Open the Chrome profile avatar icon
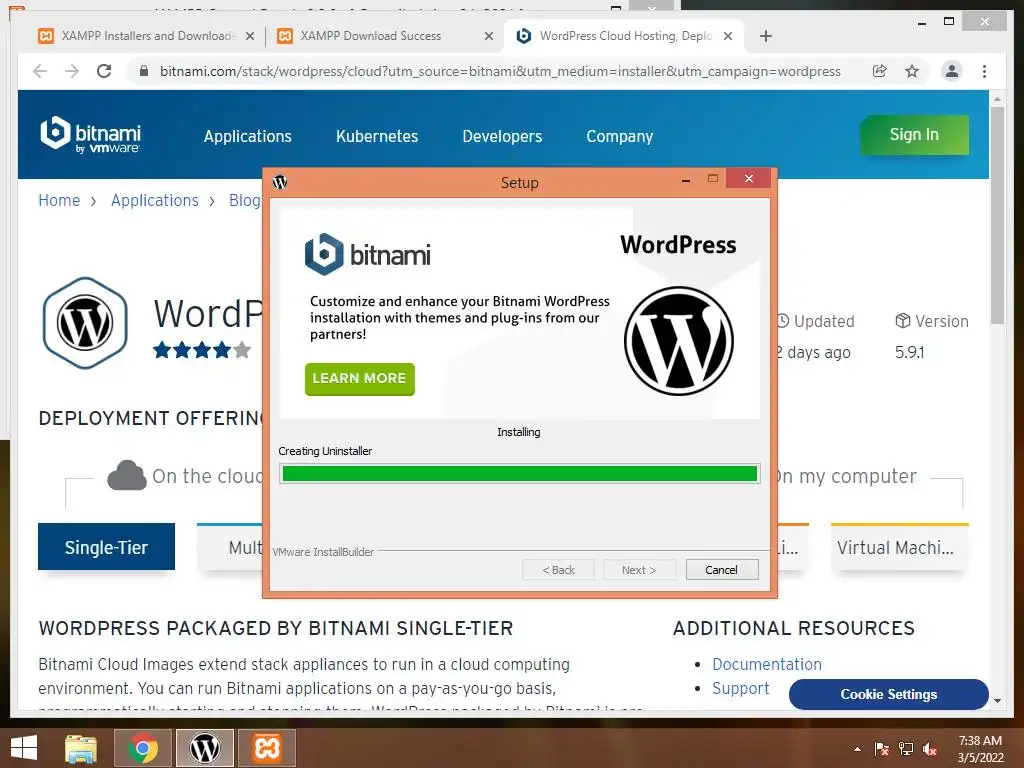Image resolution: width=1024 pixels, height=768 pixels. coord(952,71)
